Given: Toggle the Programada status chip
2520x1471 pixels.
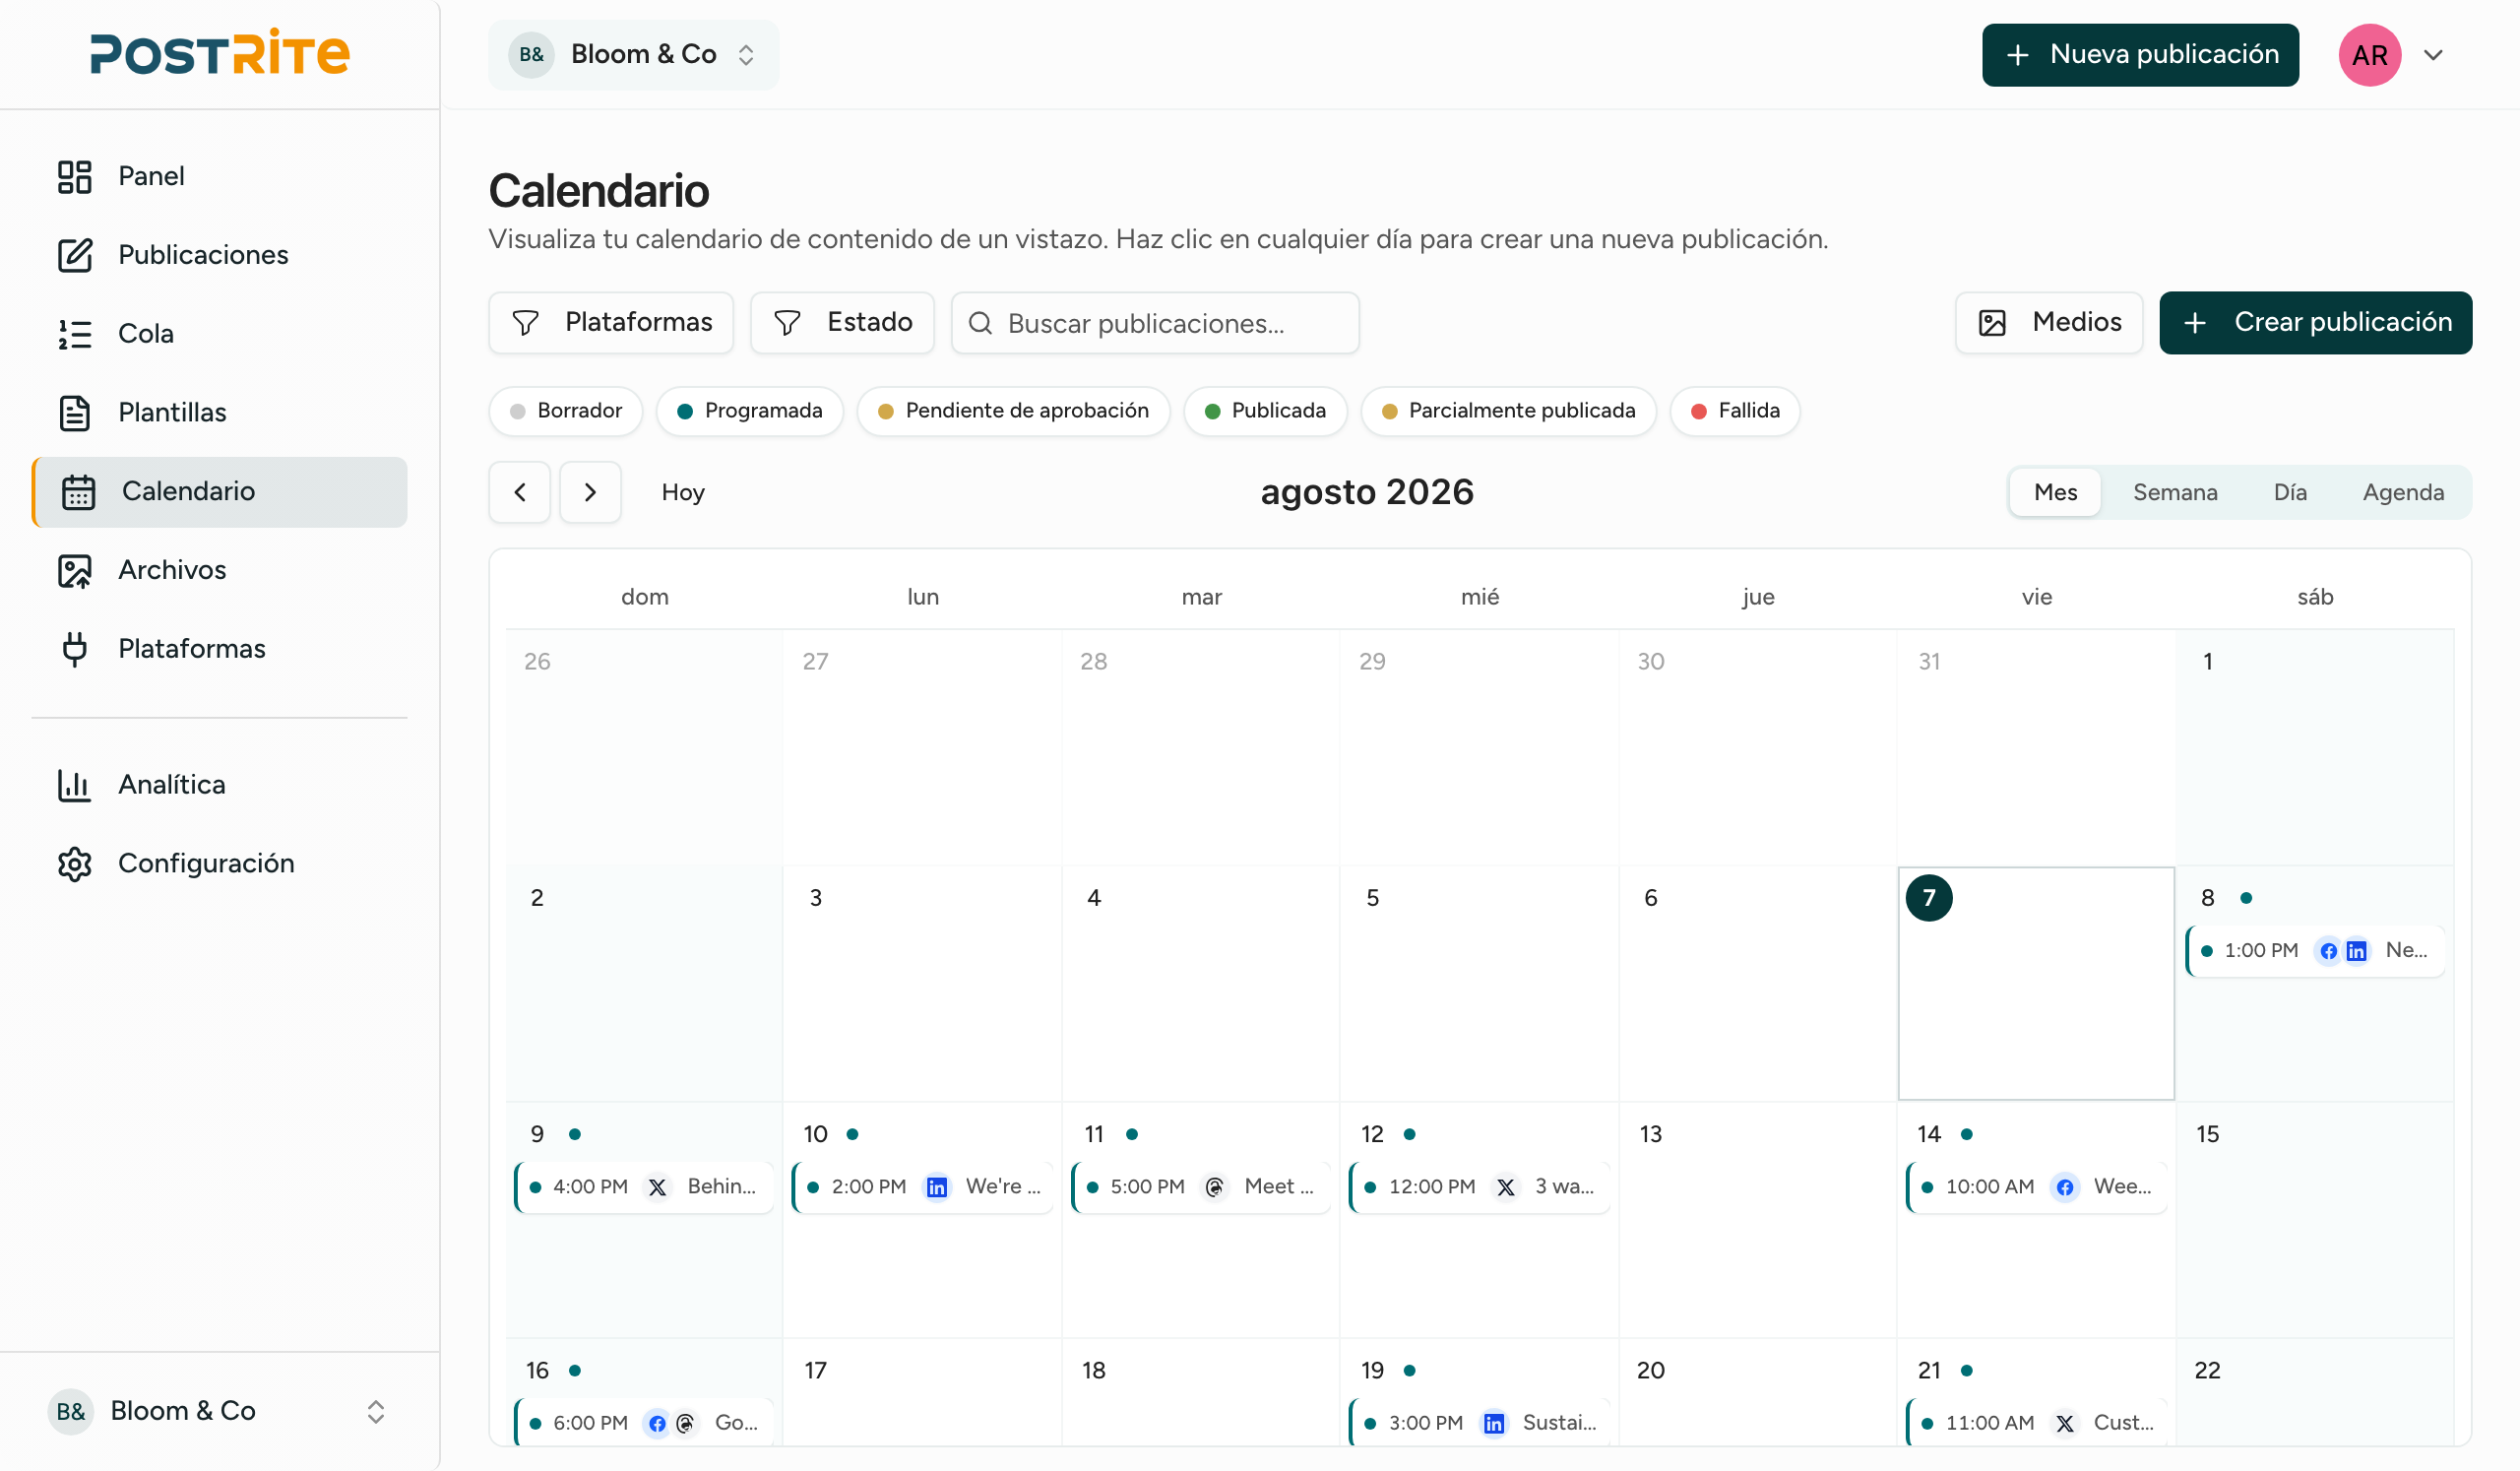Looking at the screenshot, I should (x=750, y=411).
